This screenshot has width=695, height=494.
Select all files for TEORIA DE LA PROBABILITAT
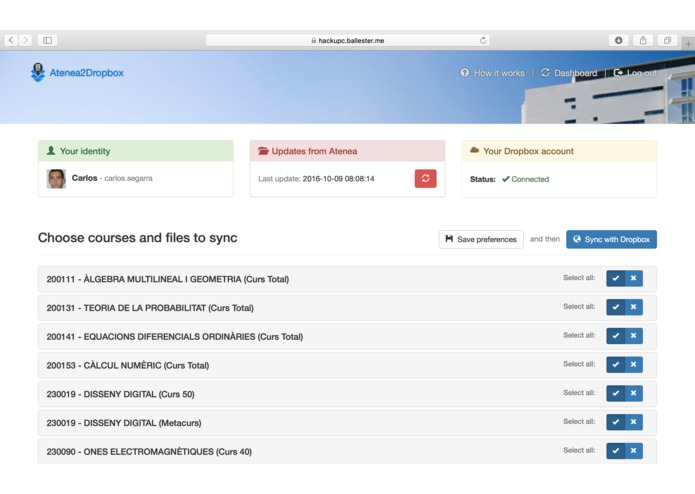pyautogui.click(x=615, y=307)
